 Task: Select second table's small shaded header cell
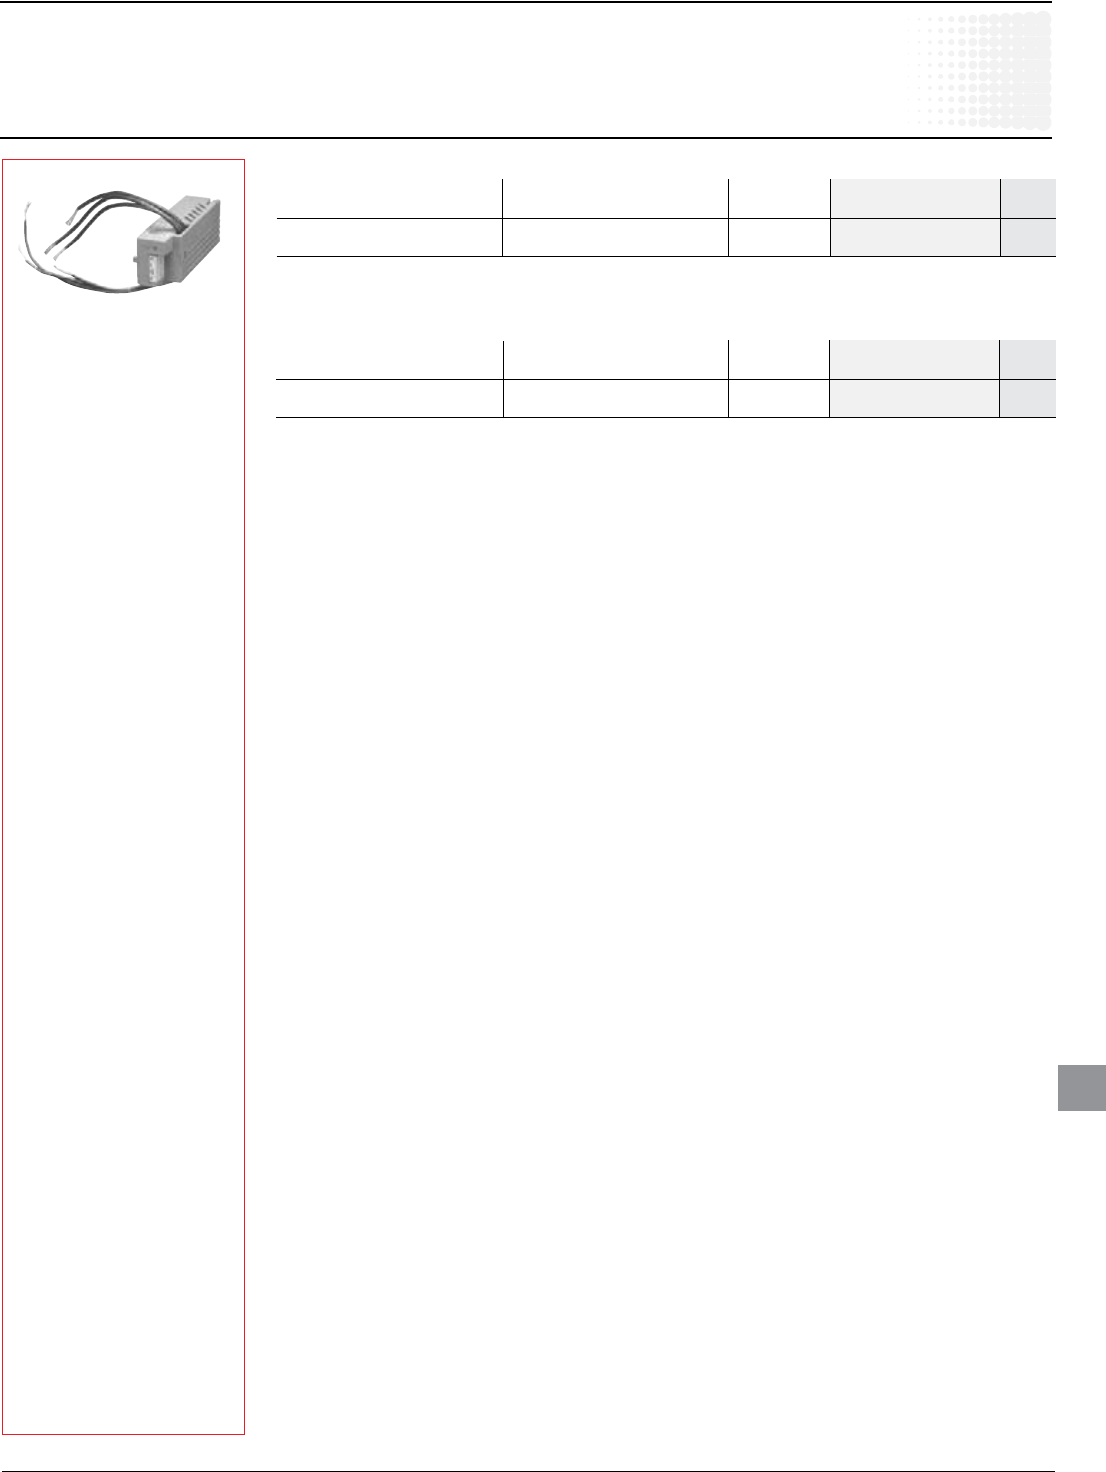1028,360
